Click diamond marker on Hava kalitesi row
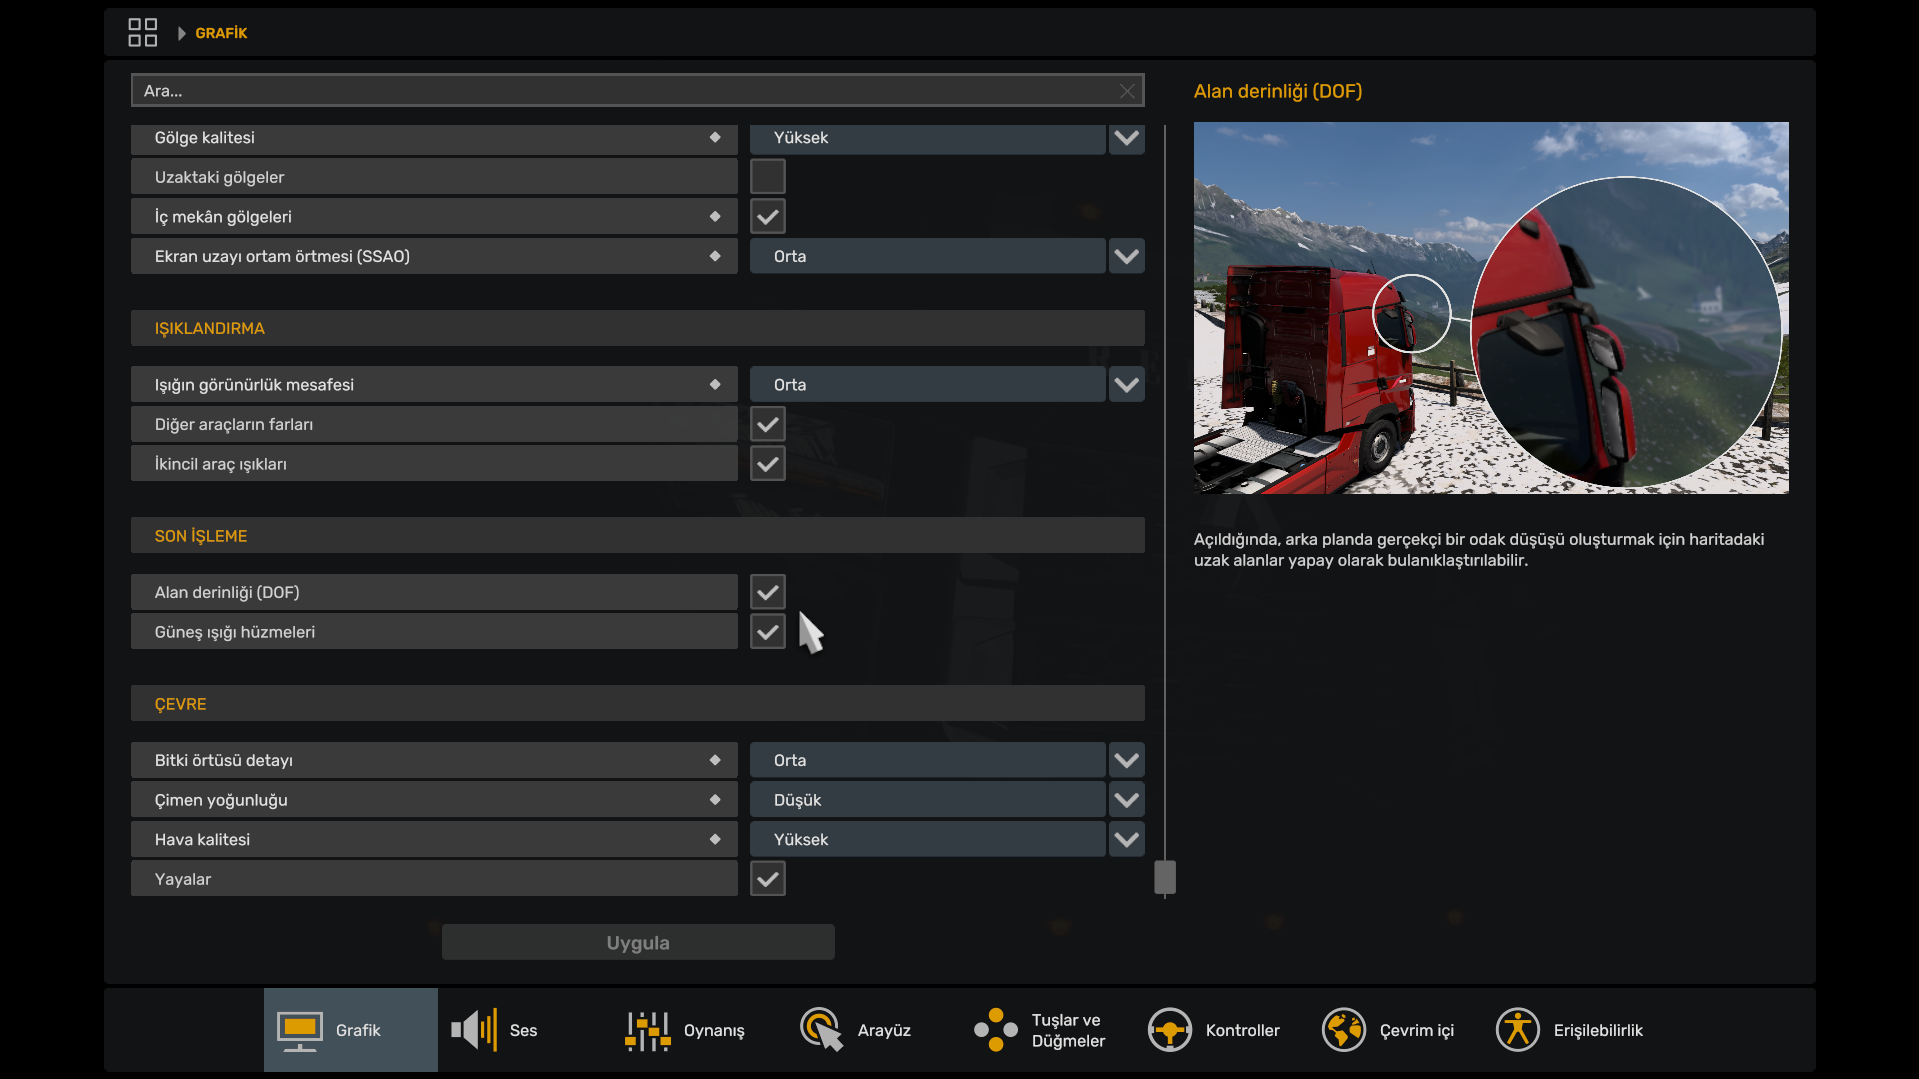Image resolution: width=1919 pixels, height=1079 pixels. coord(715,839)
